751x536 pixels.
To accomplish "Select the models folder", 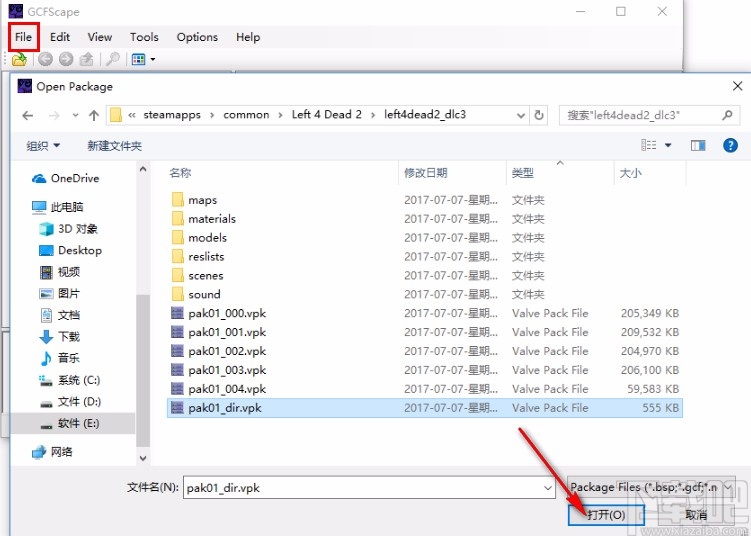I will click(x=425, y=238).
